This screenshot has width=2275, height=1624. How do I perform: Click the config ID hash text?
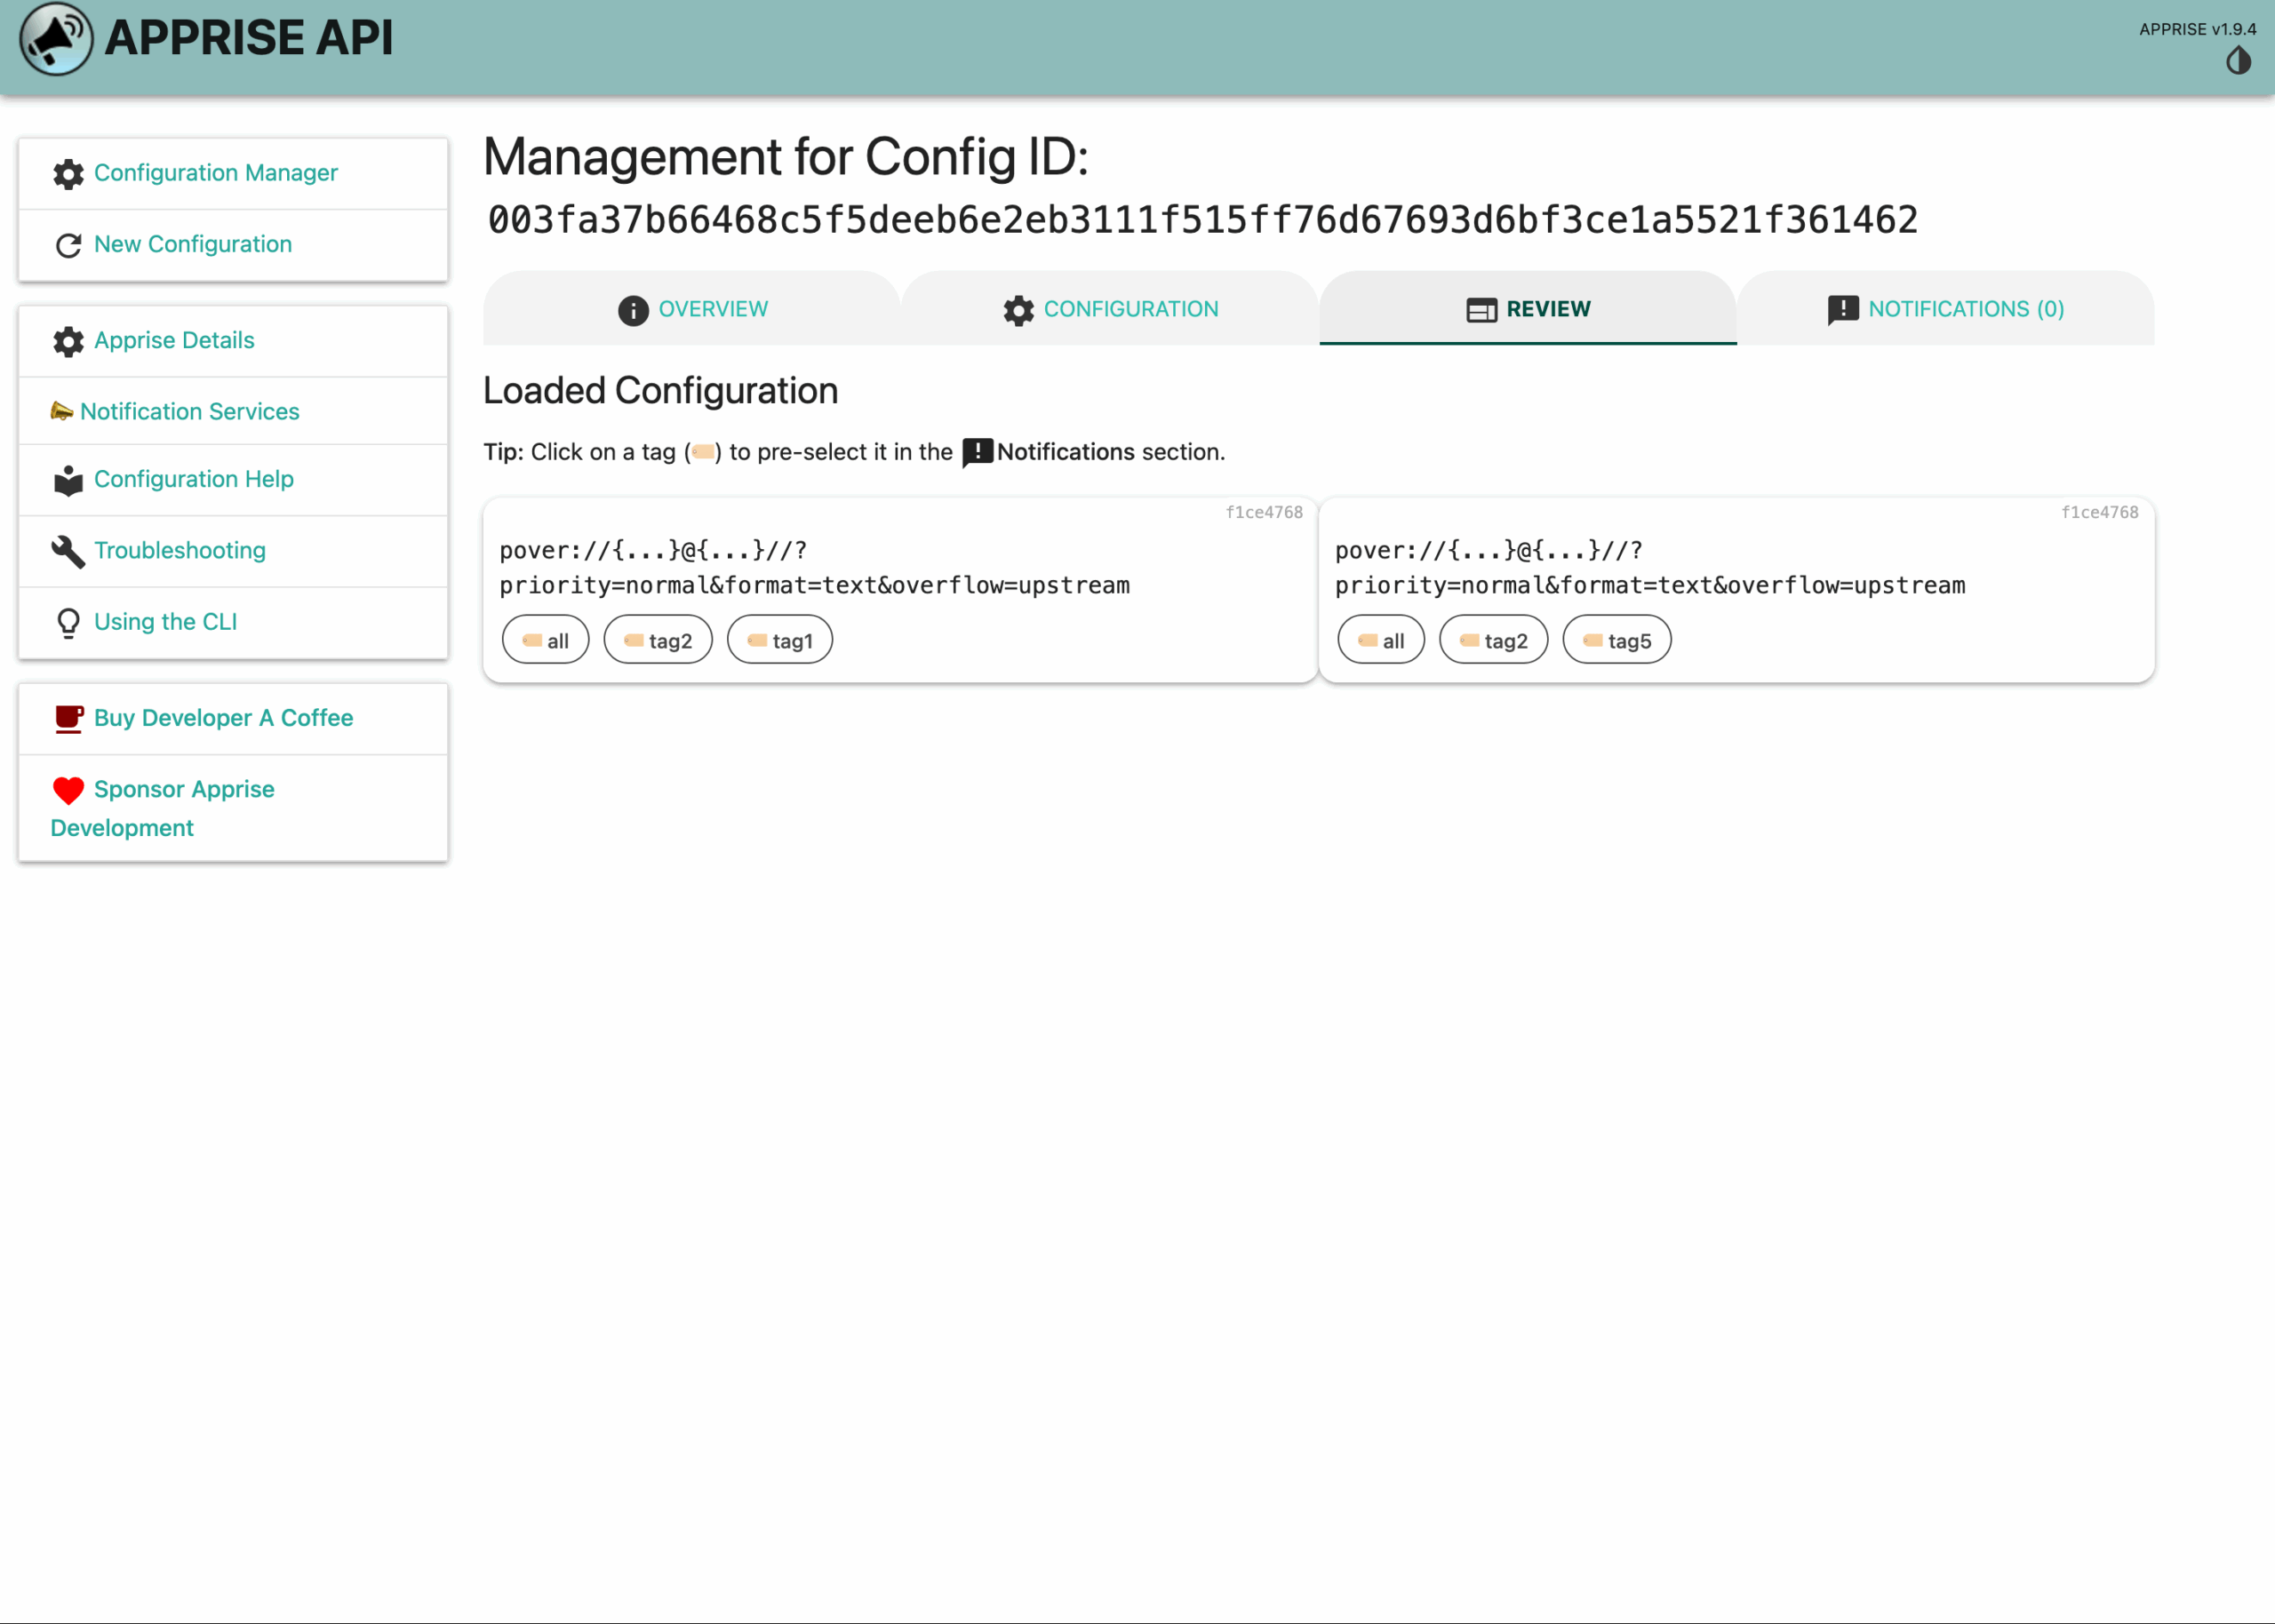pos(1202,220)
